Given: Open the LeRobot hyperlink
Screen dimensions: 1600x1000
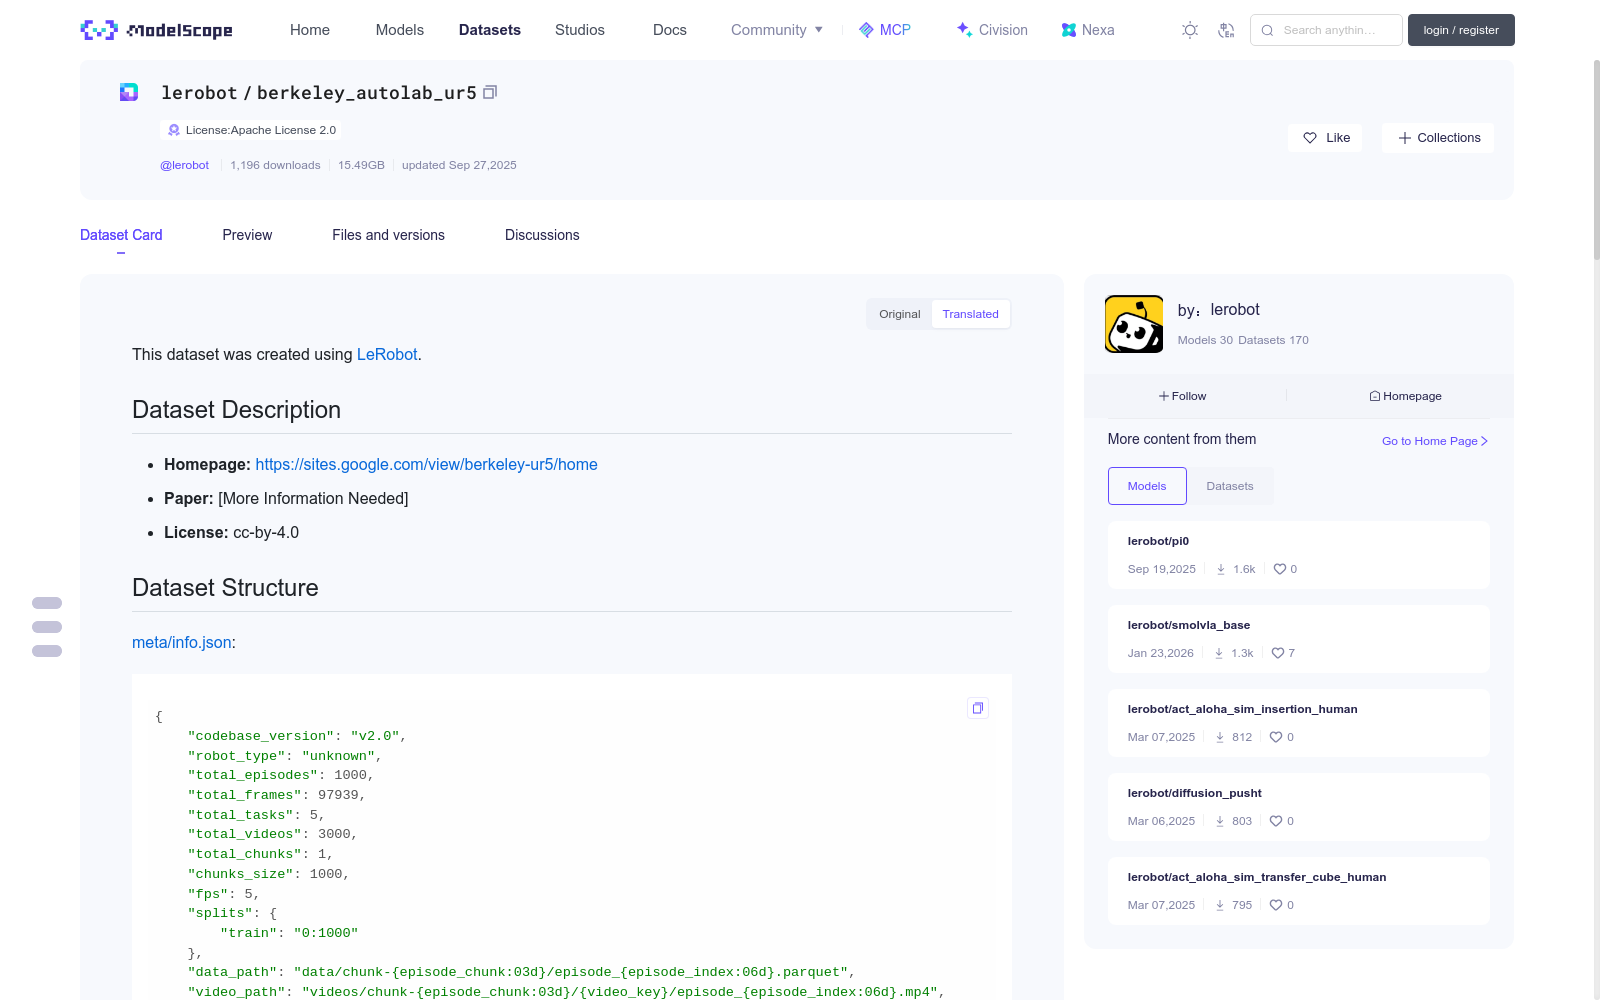Looking at the screenshot, I should [387, 354].
